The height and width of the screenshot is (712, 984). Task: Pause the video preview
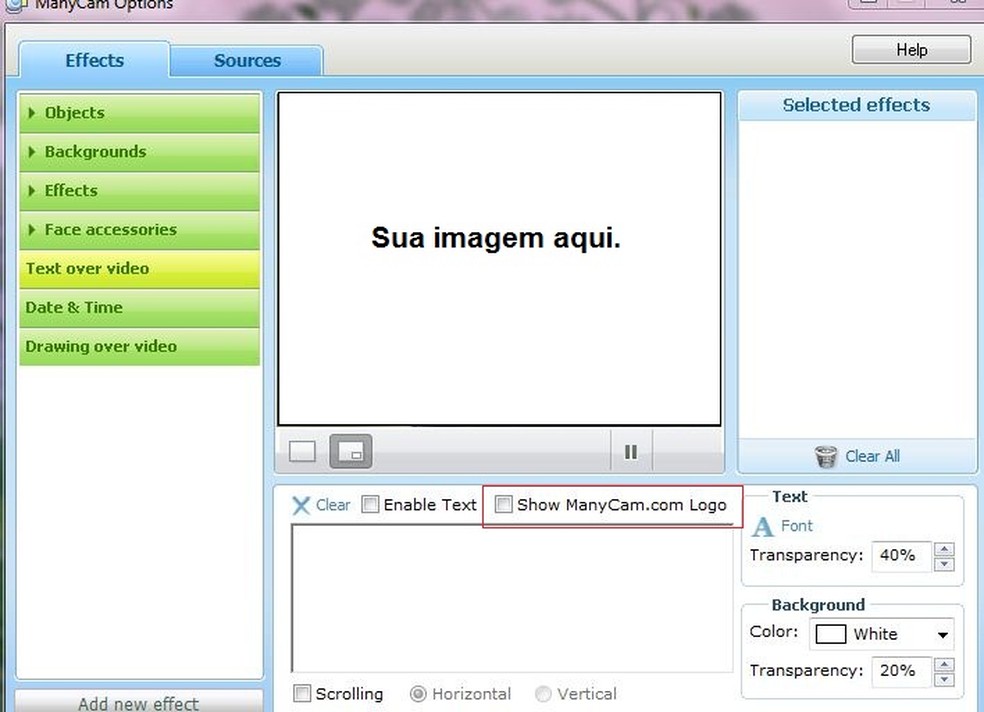pos(631,452)
